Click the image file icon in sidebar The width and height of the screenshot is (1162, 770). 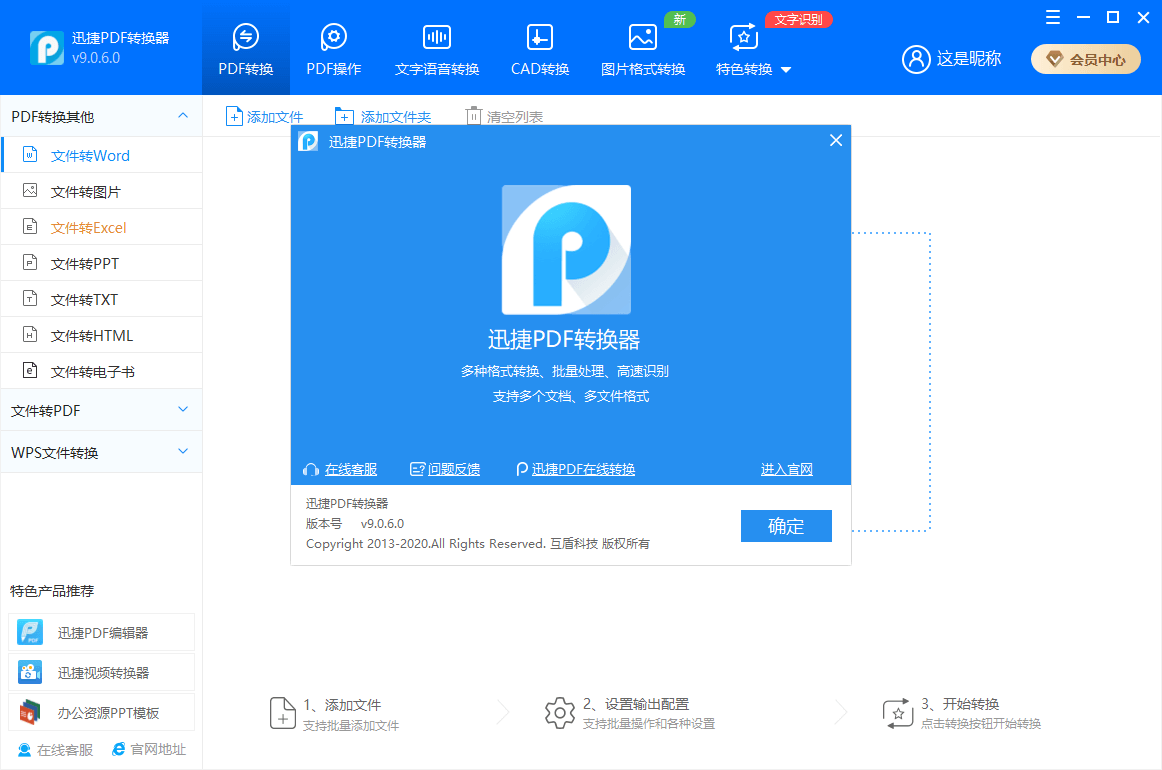tap(30, 190)
